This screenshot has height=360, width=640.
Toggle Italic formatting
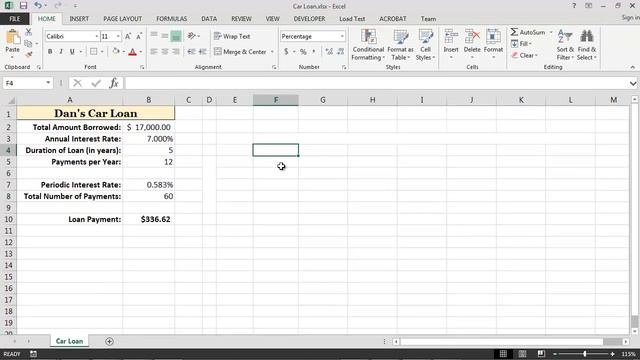click(x=61, y=51)
